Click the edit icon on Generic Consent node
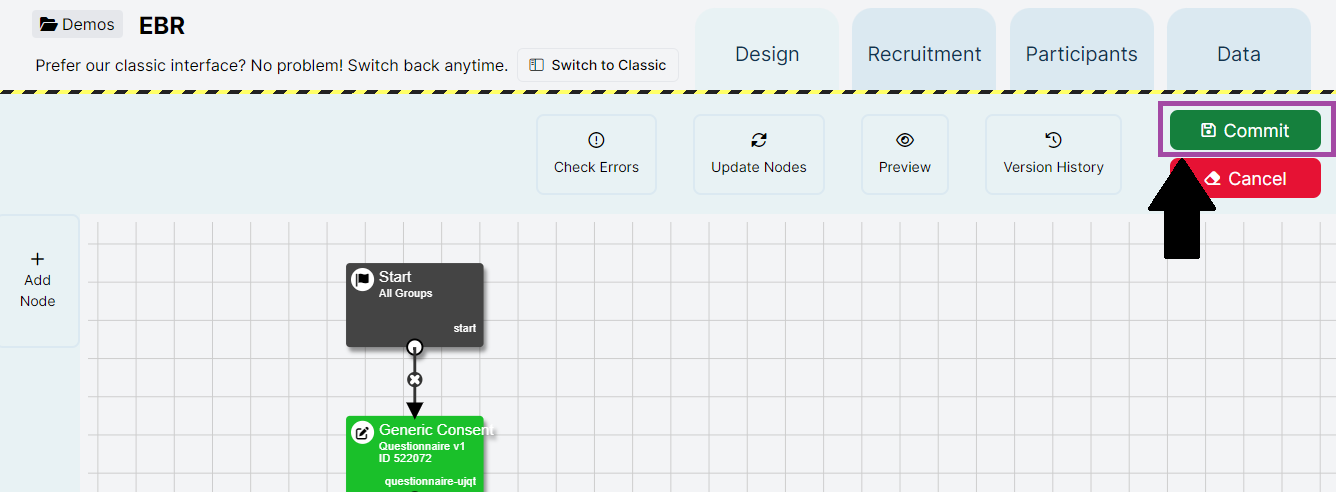The width and height of the screenshot is (1336, 492). click(x=363, y=433)
